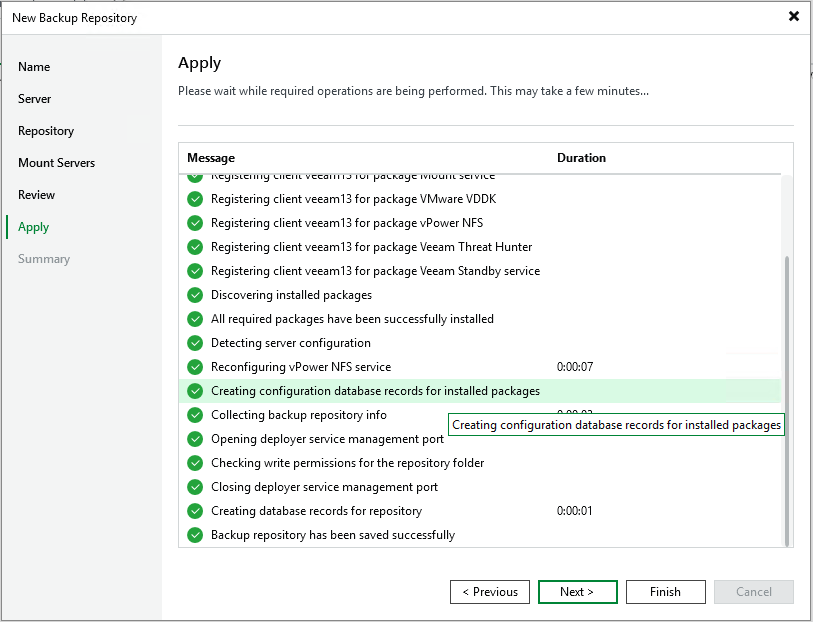Click the Duration column header
The image size is (813, 622).
coord(581,158)
